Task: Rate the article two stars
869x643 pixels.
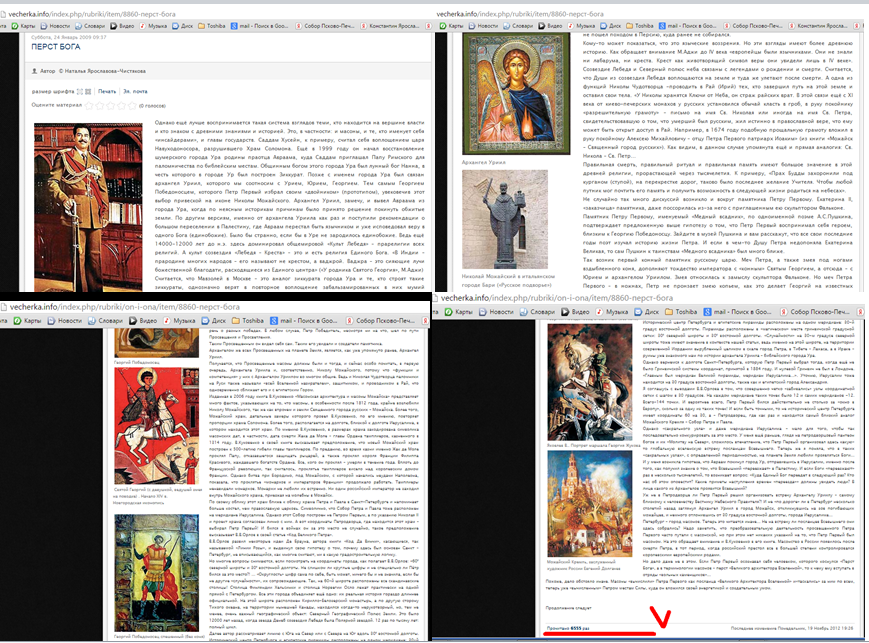Action: 100,105
